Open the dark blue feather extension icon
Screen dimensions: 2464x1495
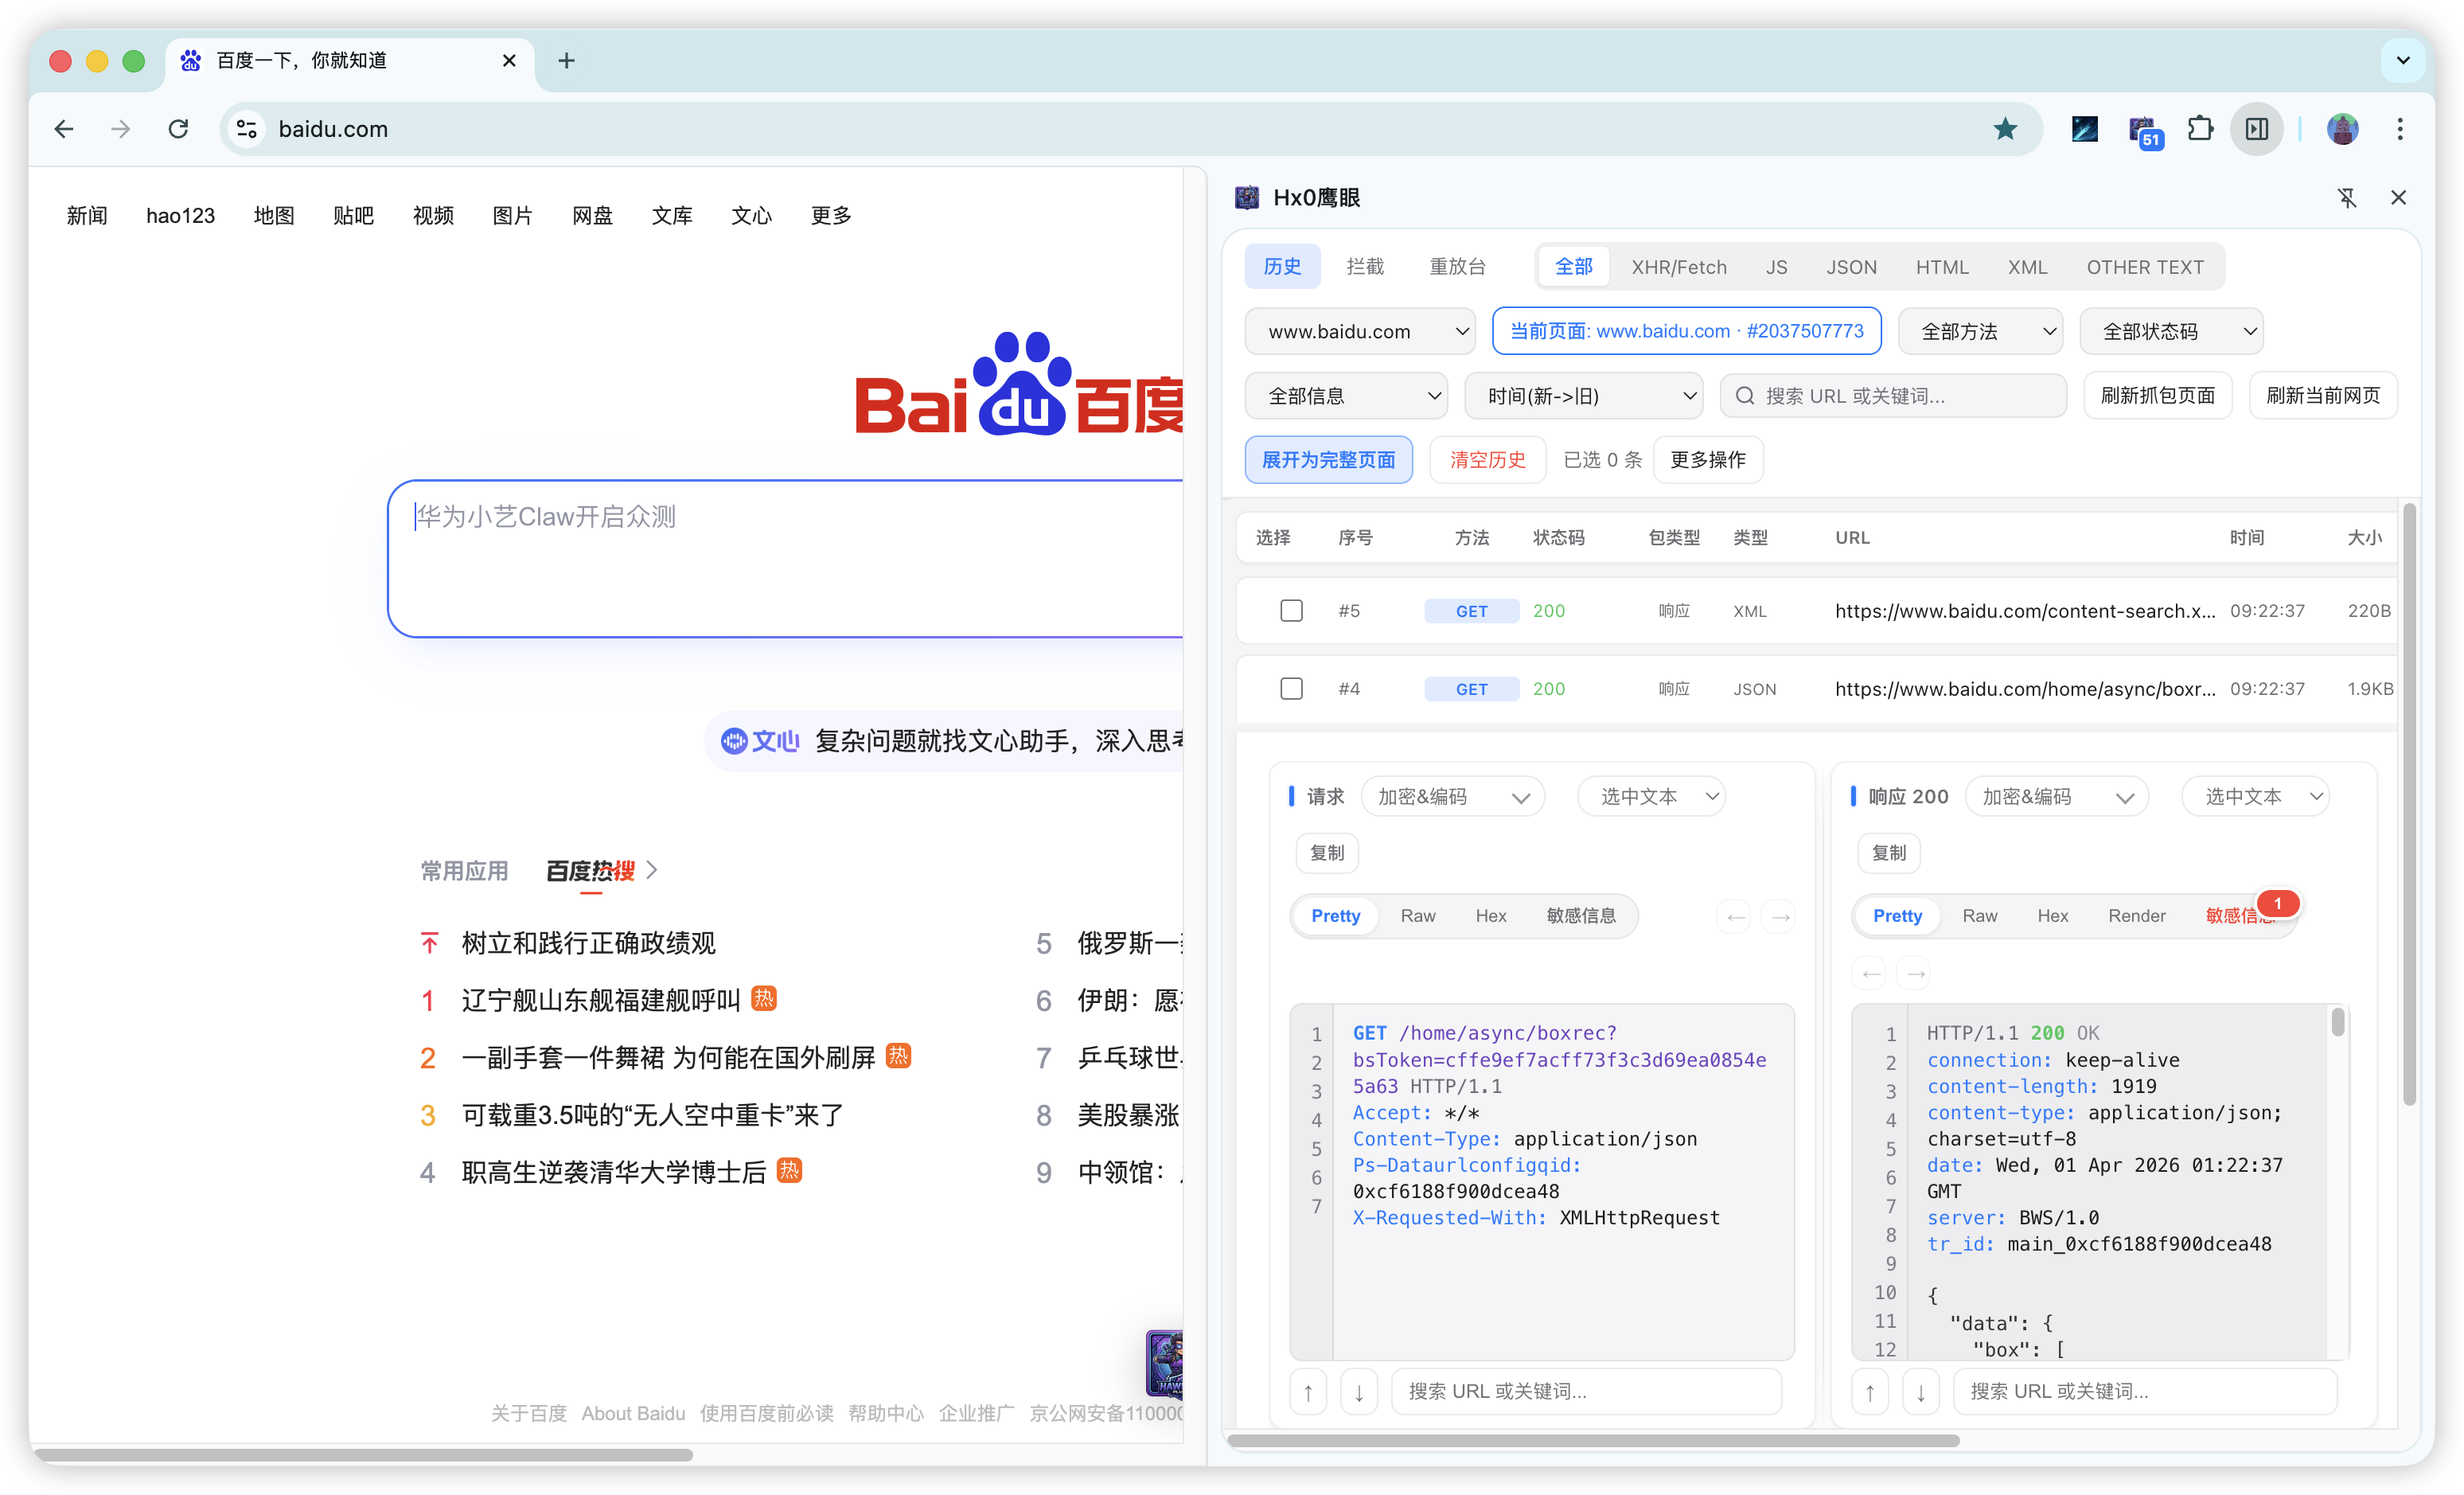[2084, 129]
